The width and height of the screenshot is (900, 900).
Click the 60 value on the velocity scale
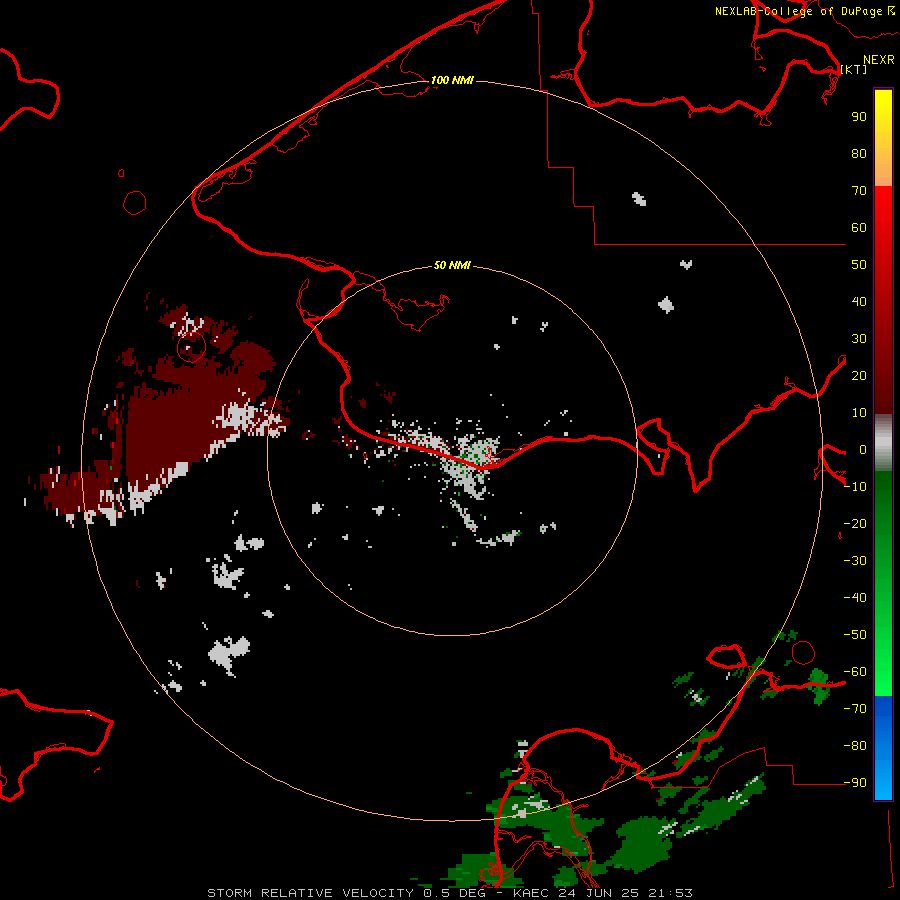click(859, 227)
